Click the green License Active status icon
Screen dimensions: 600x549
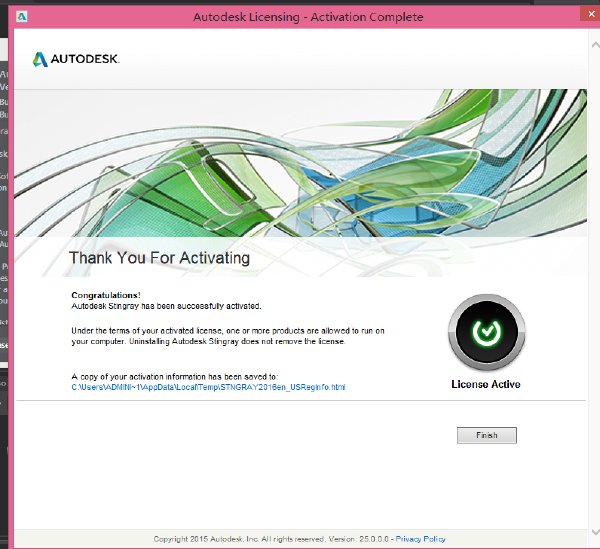pos(486,332)
